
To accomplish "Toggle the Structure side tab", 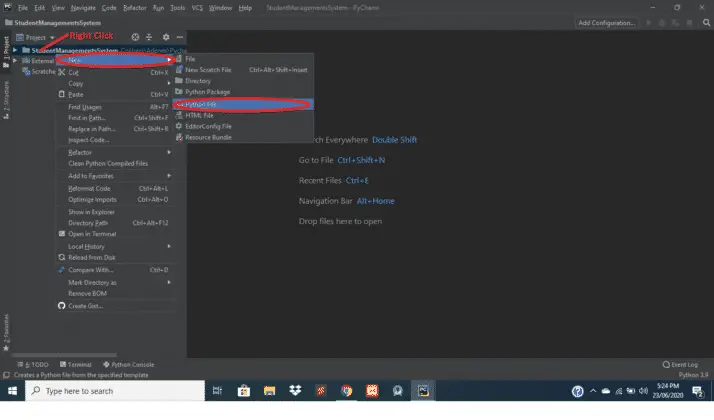I will [6, 100].
